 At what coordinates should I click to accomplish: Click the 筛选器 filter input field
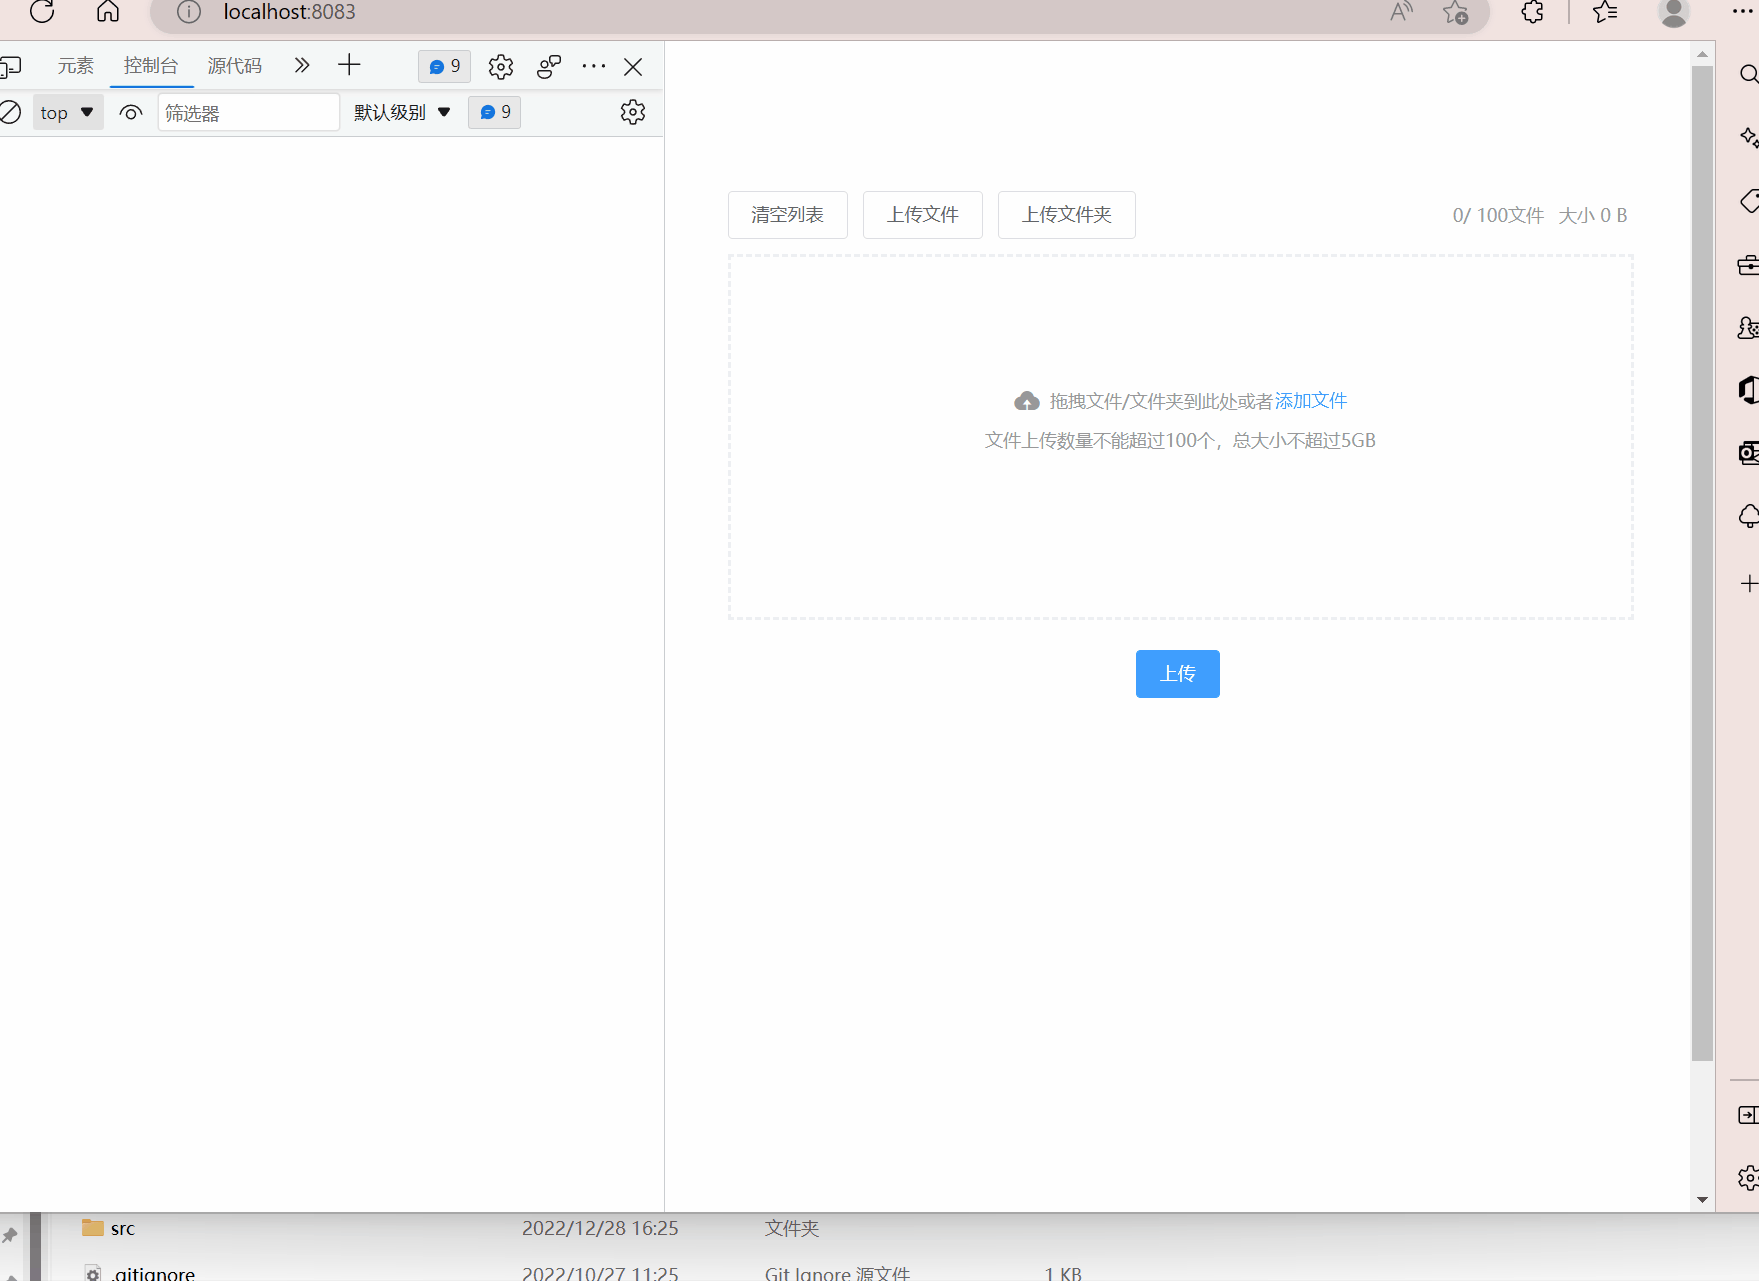(x=249, y=113)
